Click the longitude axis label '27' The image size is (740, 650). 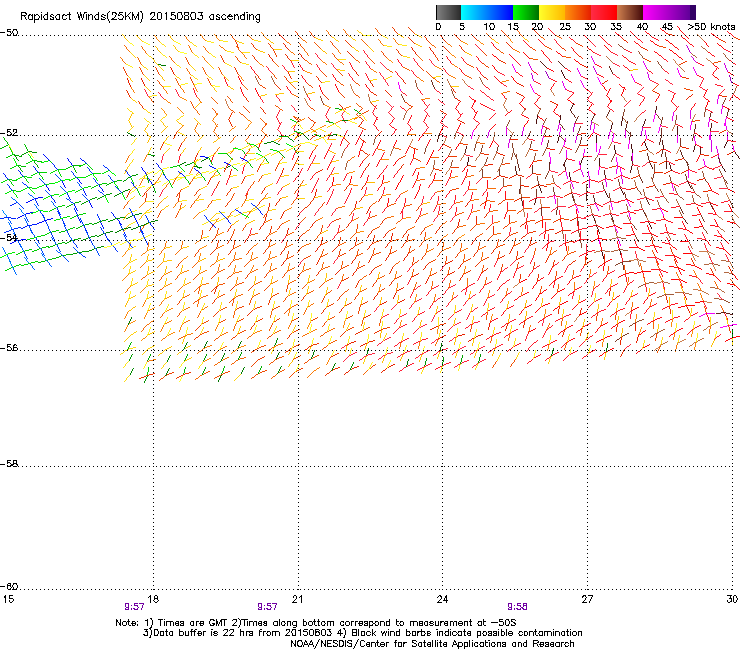[x=587, y=599]
